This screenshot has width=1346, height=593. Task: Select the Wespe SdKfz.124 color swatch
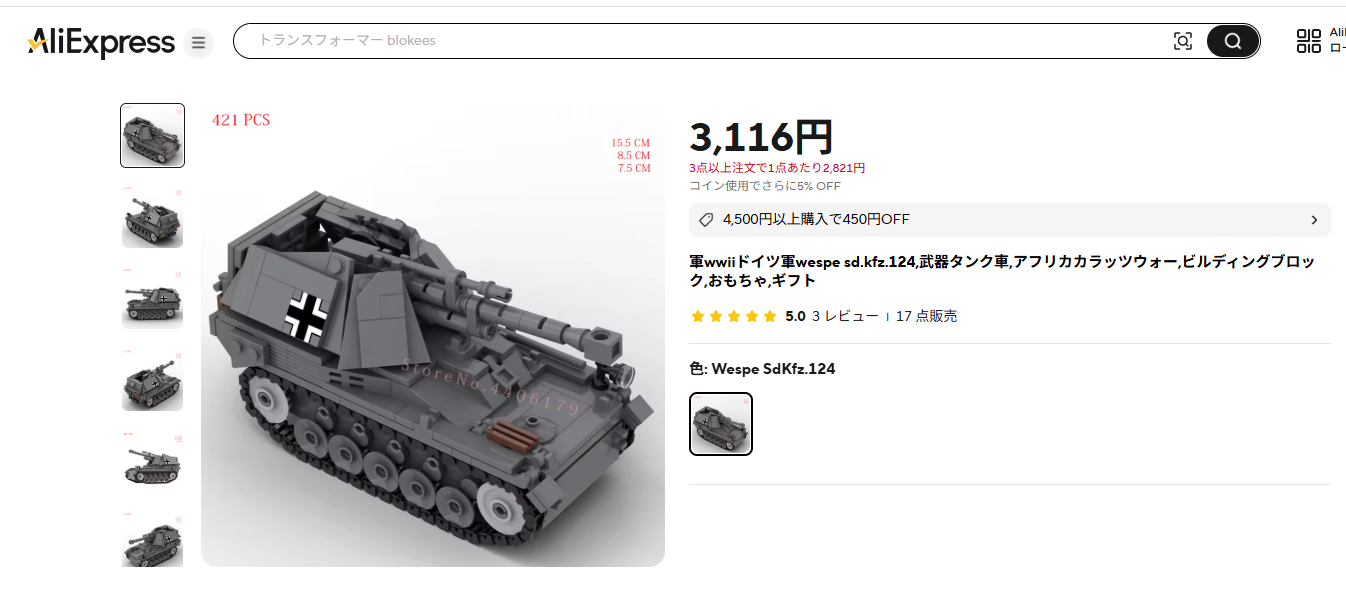(x=721, y=424)
